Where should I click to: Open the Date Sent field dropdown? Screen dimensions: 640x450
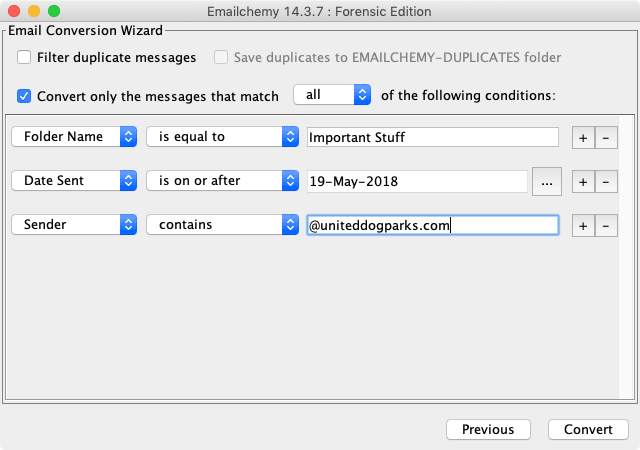[x=74, y=180]
